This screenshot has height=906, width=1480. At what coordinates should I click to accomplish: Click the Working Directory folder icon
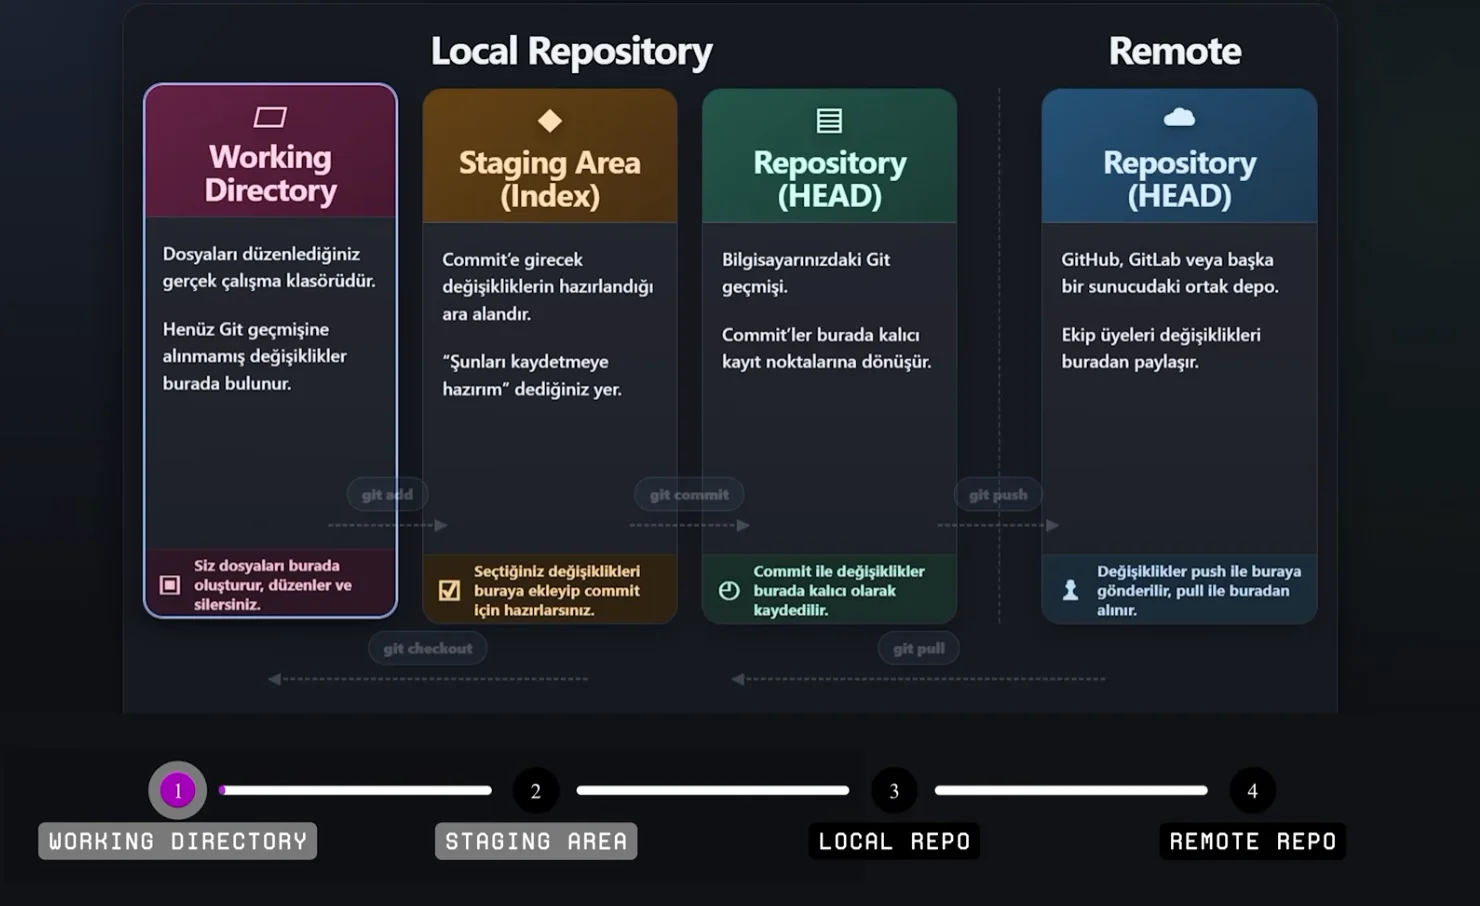click(270, 117)
